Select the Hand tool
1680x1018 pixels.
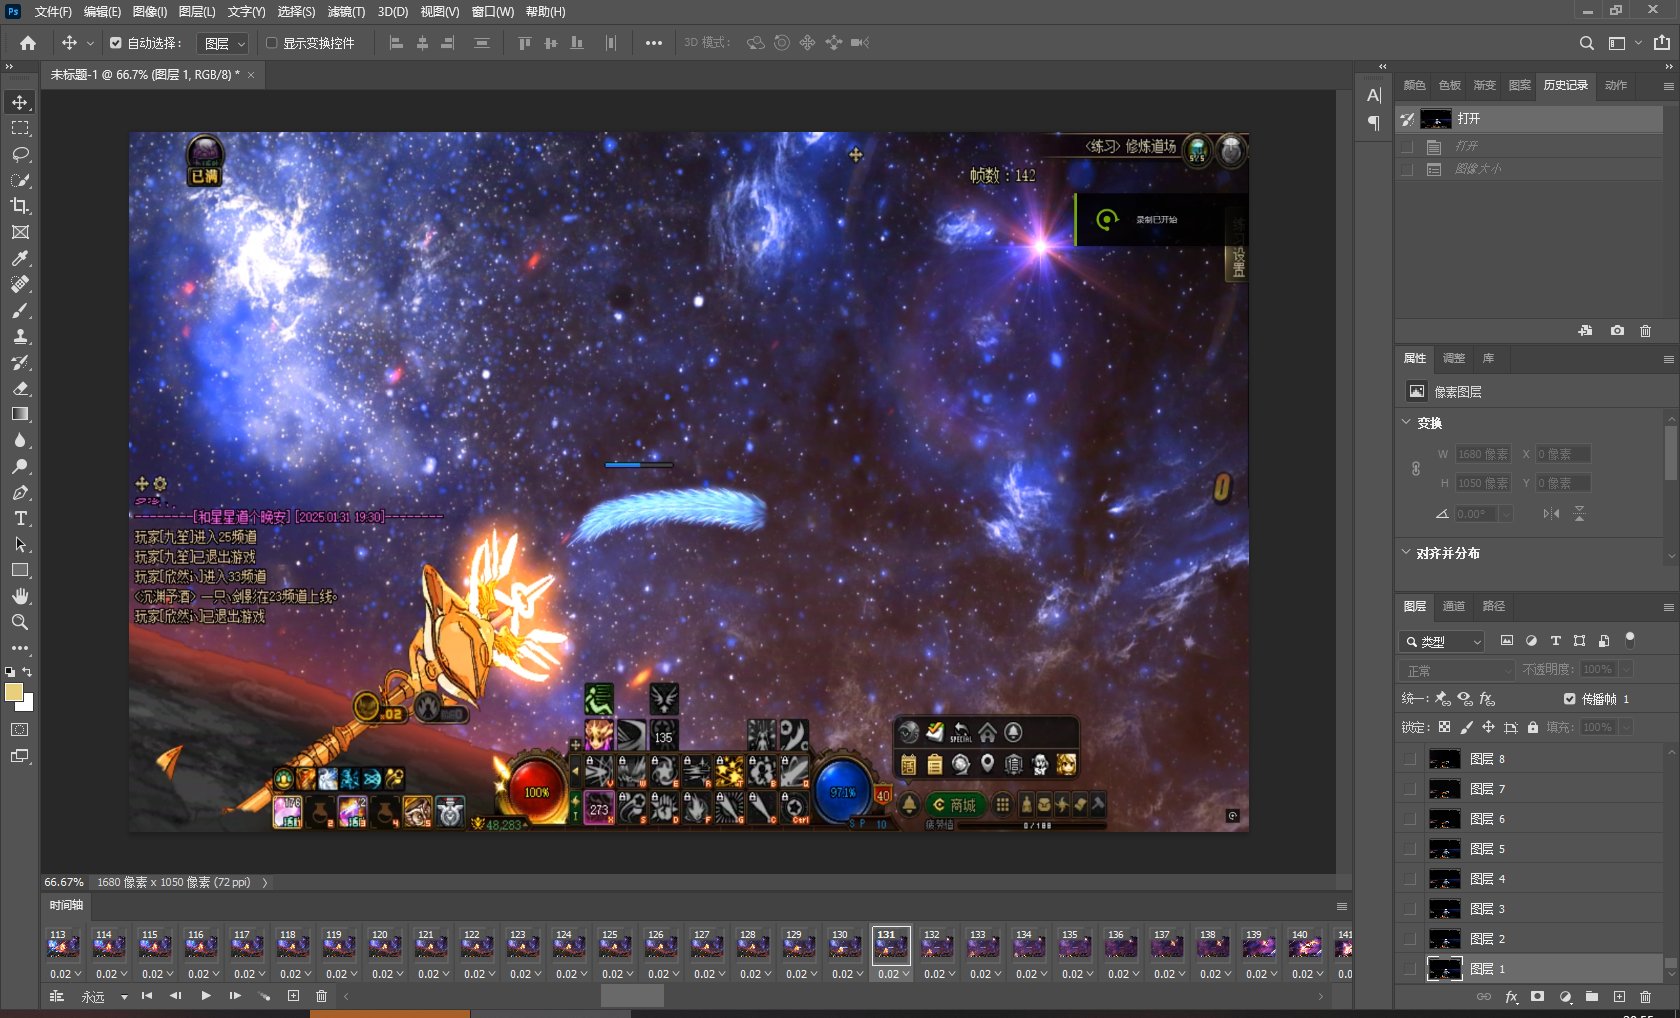tap(20, 596)
